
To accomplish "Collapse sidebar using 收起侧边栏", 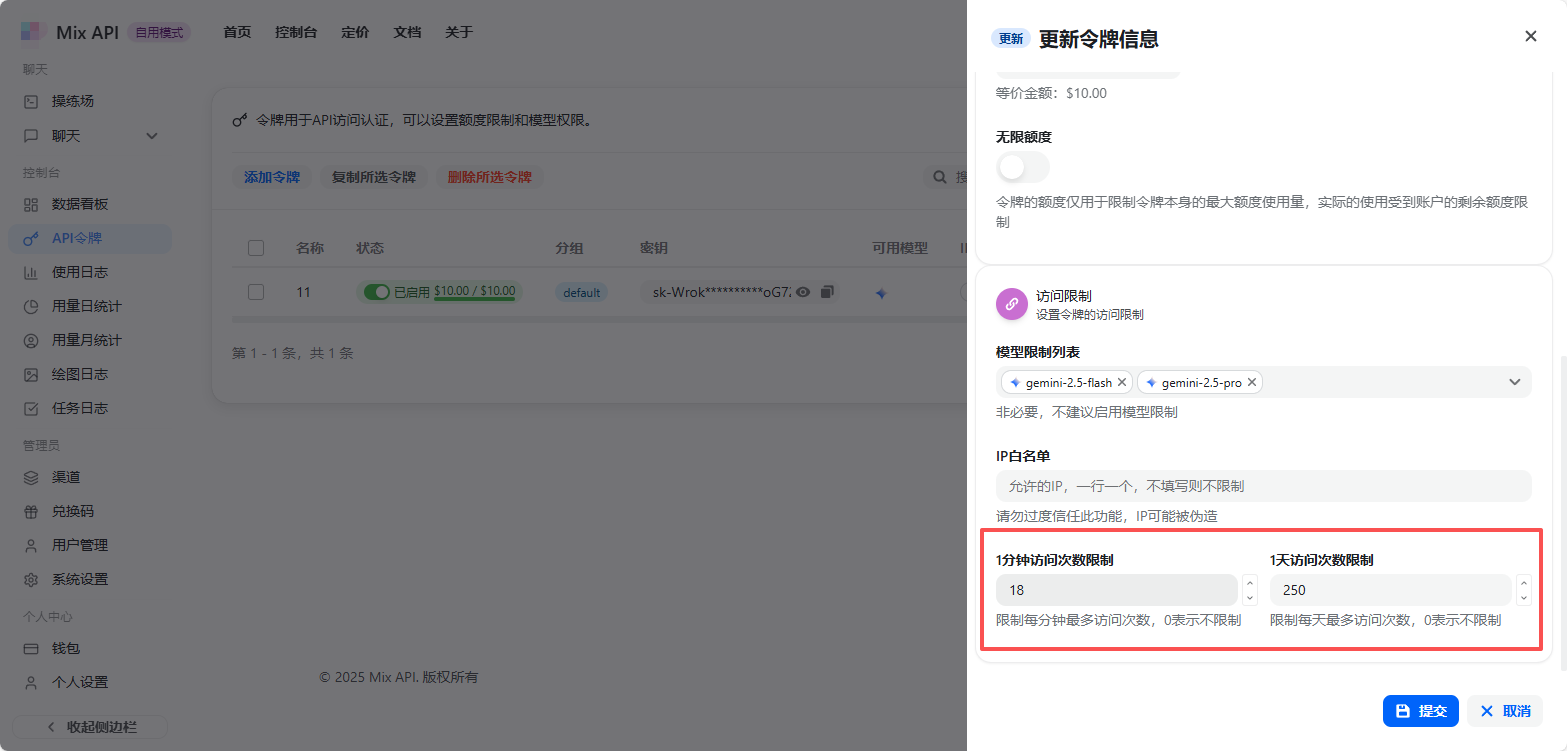I will click(x=90, y=727).
